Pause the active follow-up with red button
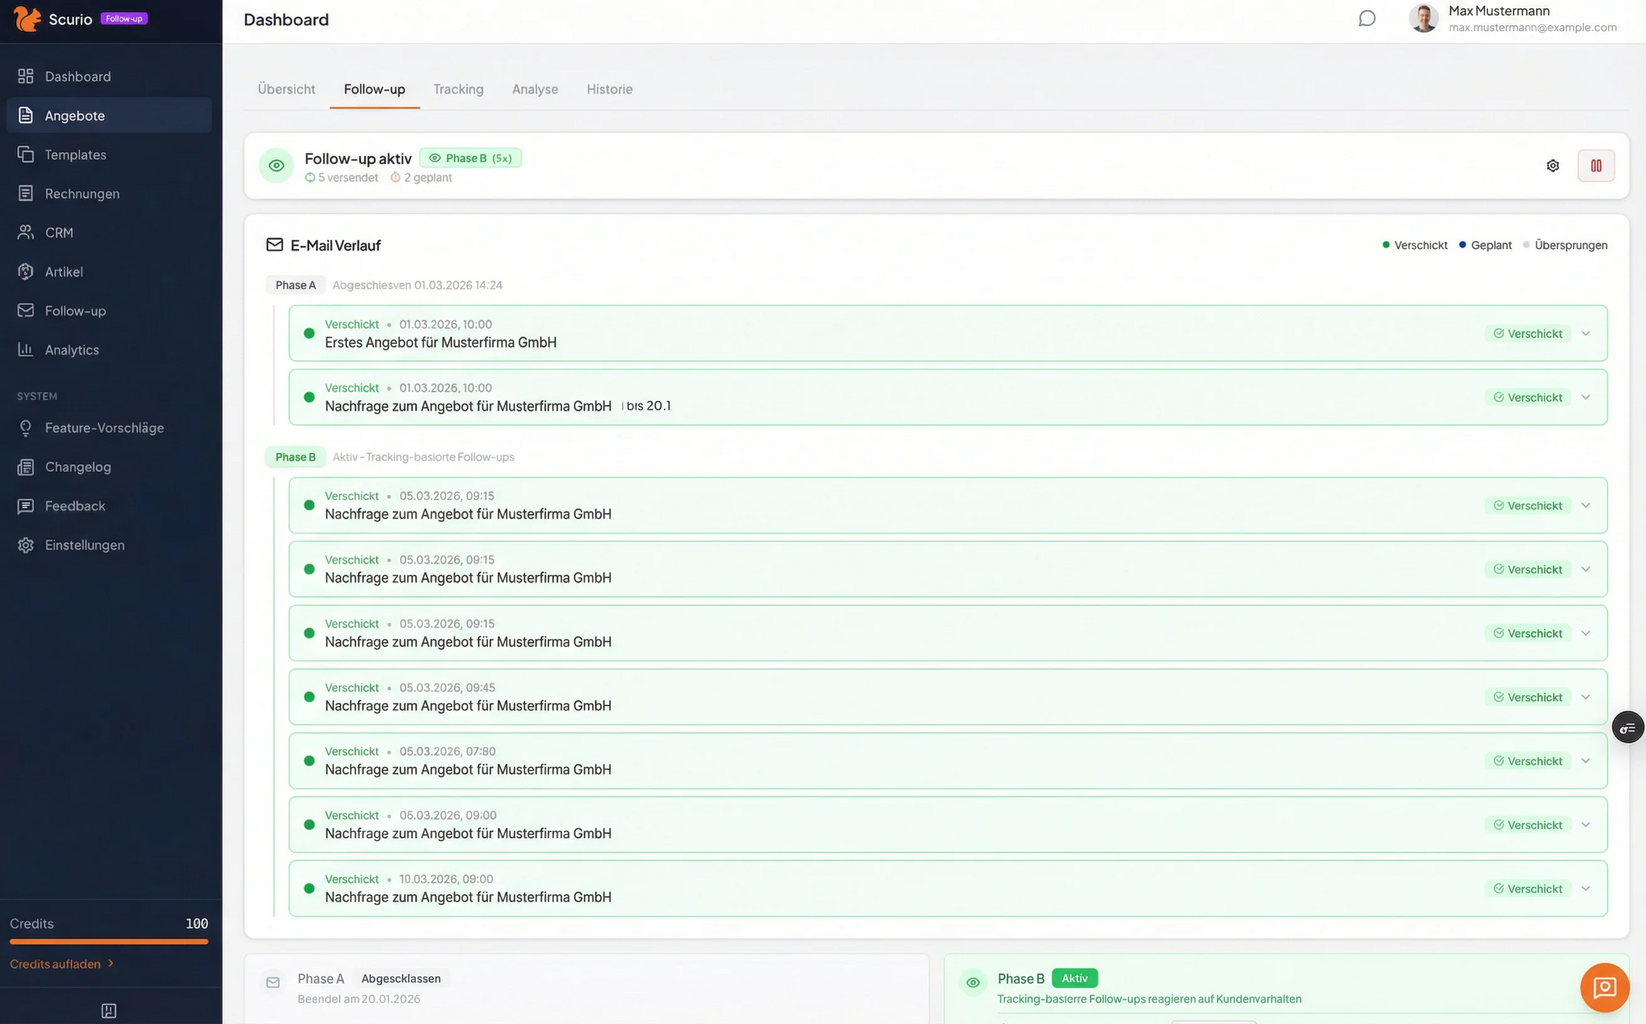 pyautogui.click(x=1595, y=166)
